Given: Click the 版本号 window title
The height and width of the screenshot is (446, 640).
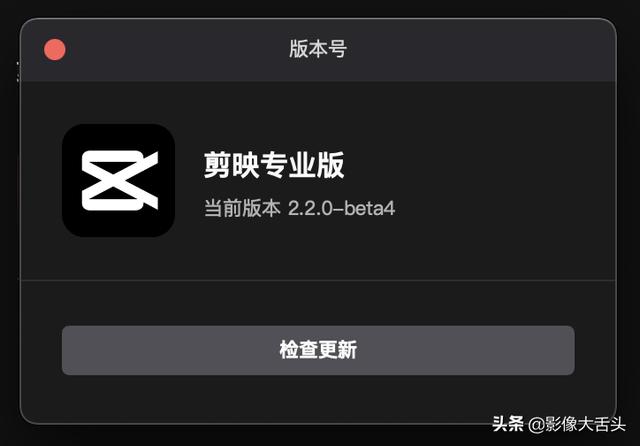Looking at the screenshot, I should (x=318, y=49).
